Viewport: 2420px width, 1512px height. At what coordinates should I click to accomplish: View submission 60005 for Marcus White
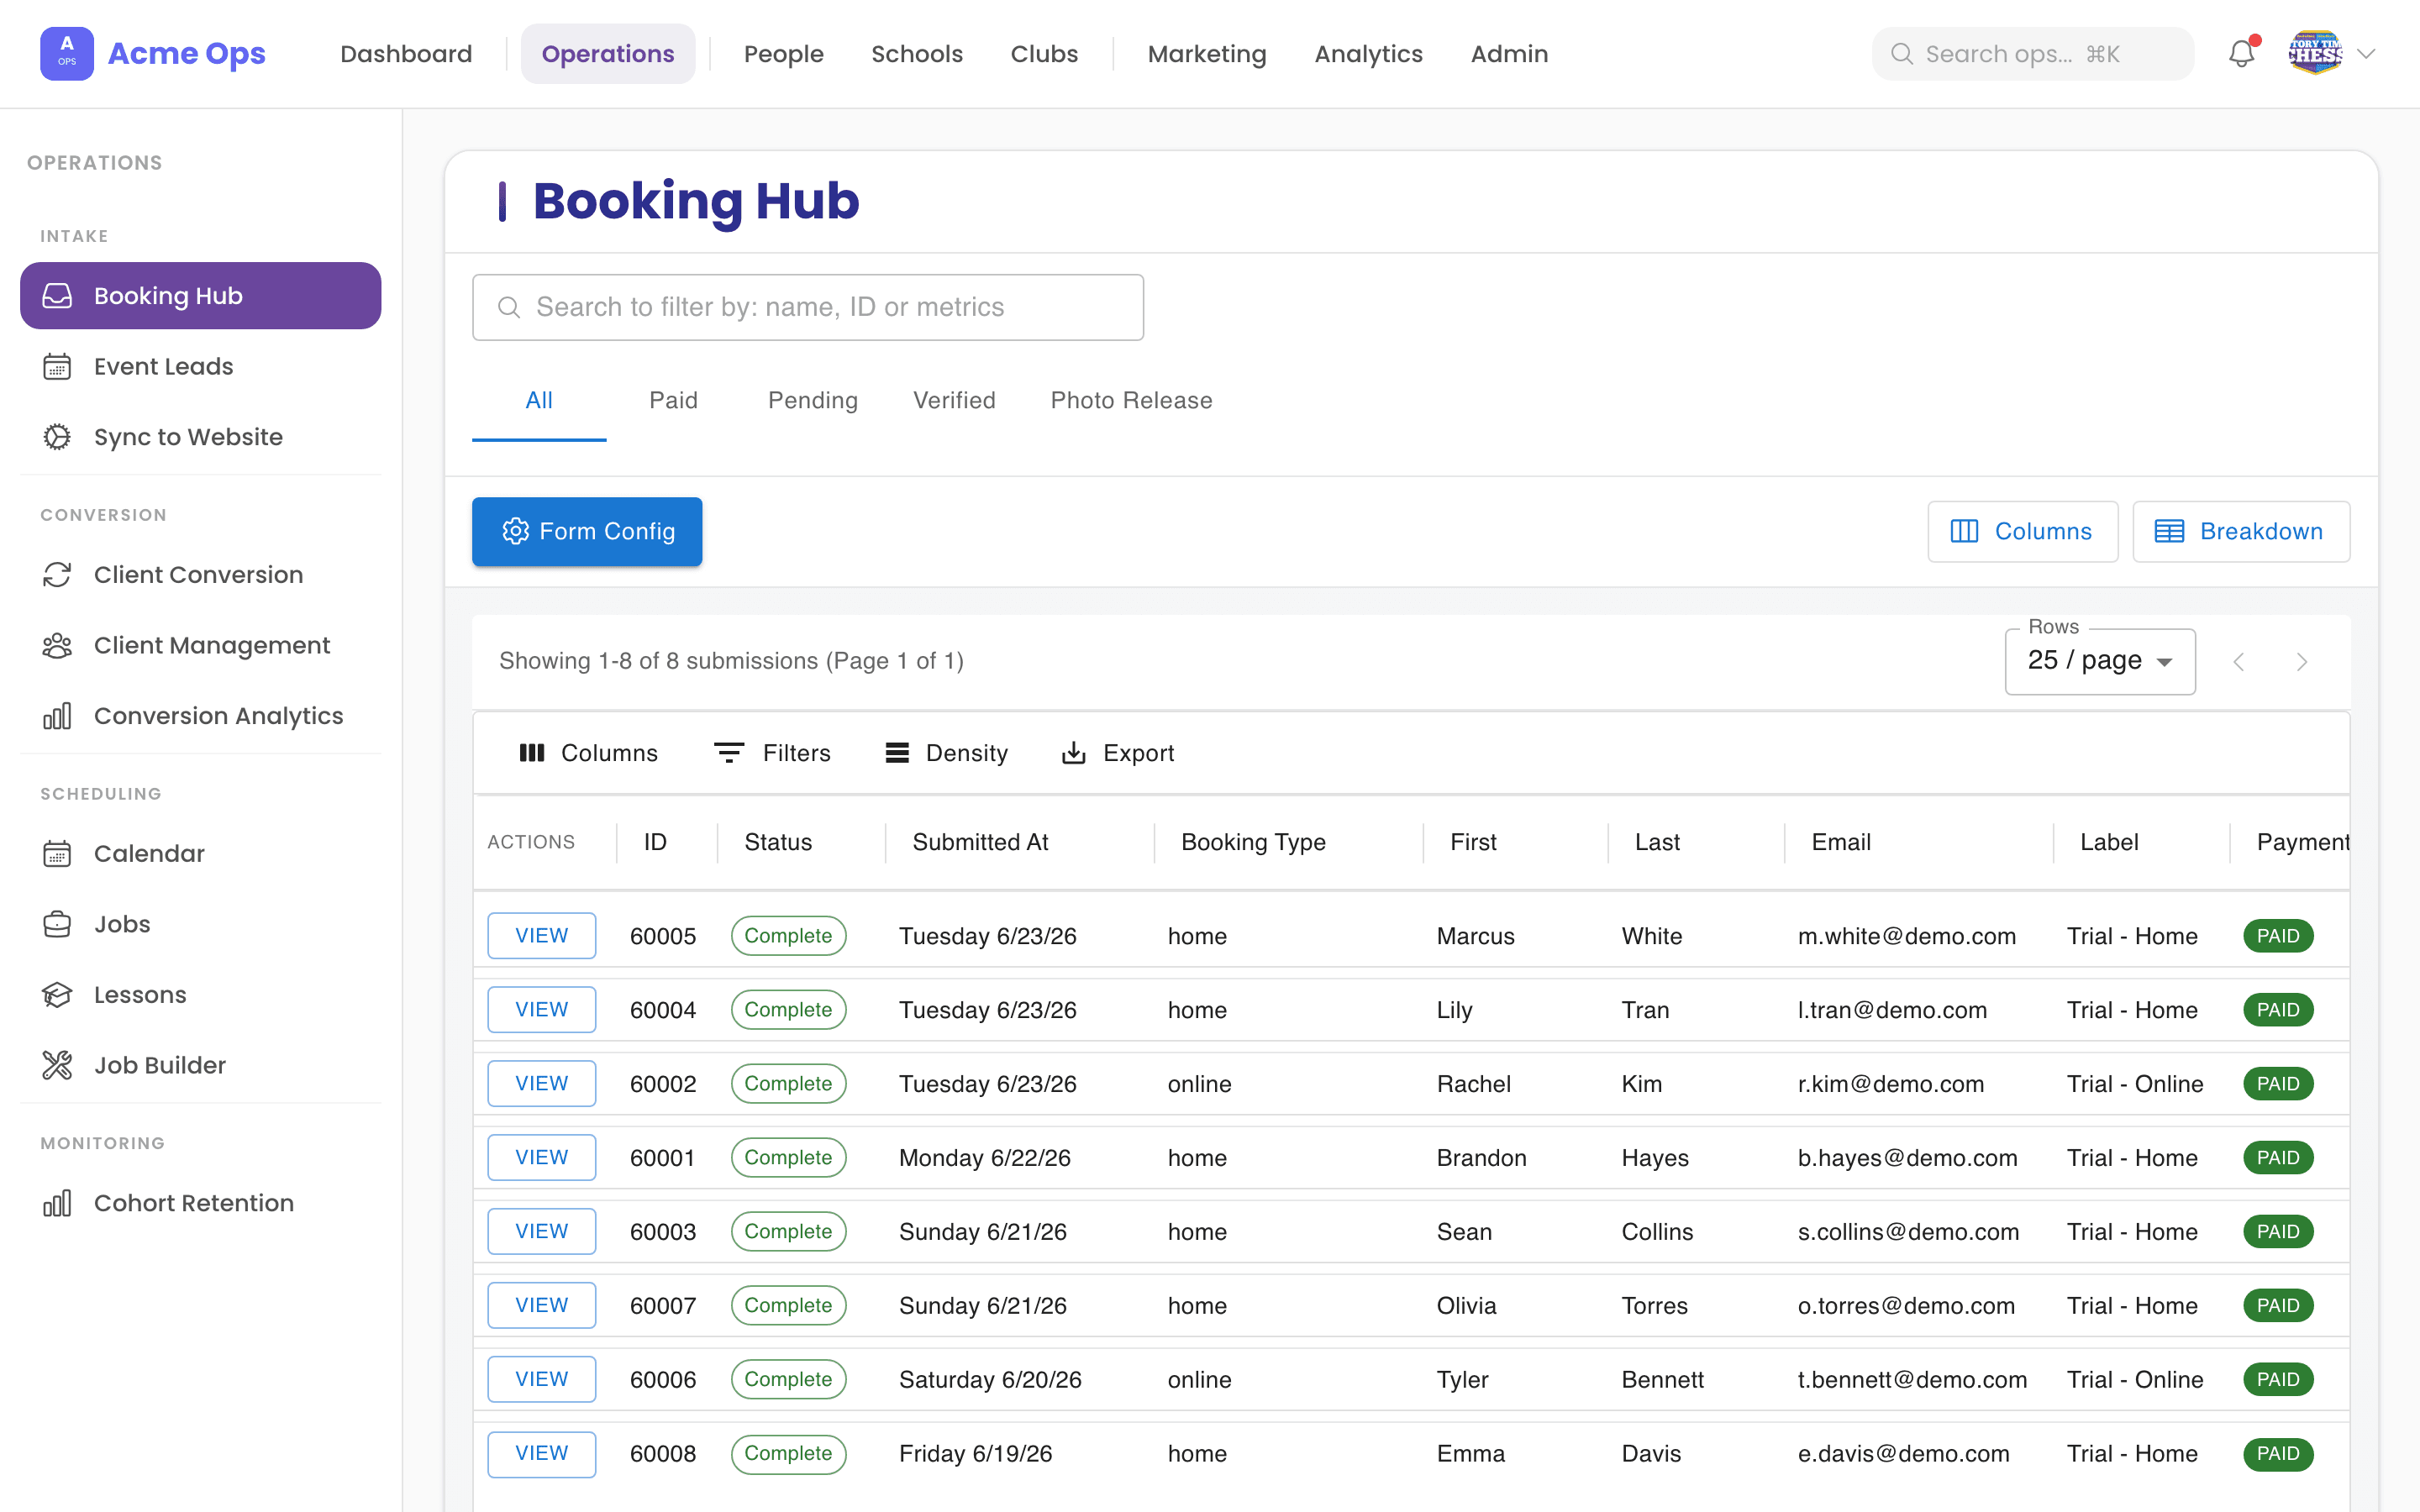pyautogui.click(x=541, y=936)
